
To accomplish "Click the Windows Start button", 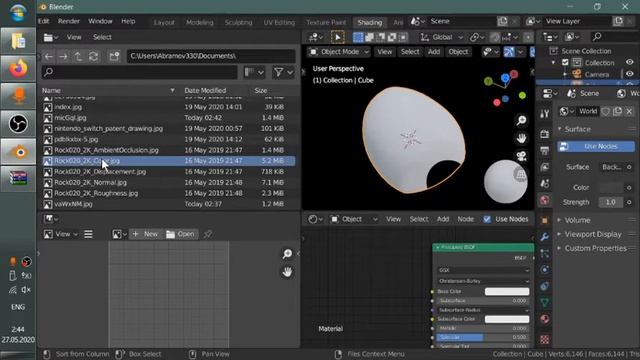I will tap(18, 13).
